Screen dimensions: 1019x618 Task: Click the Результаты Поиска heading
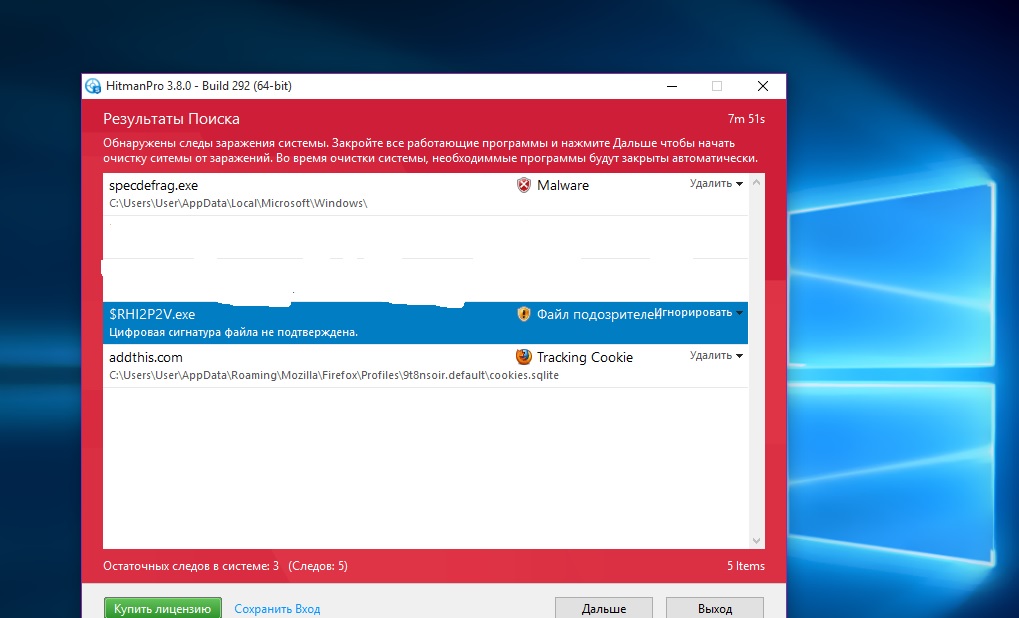tap(171, 119)
